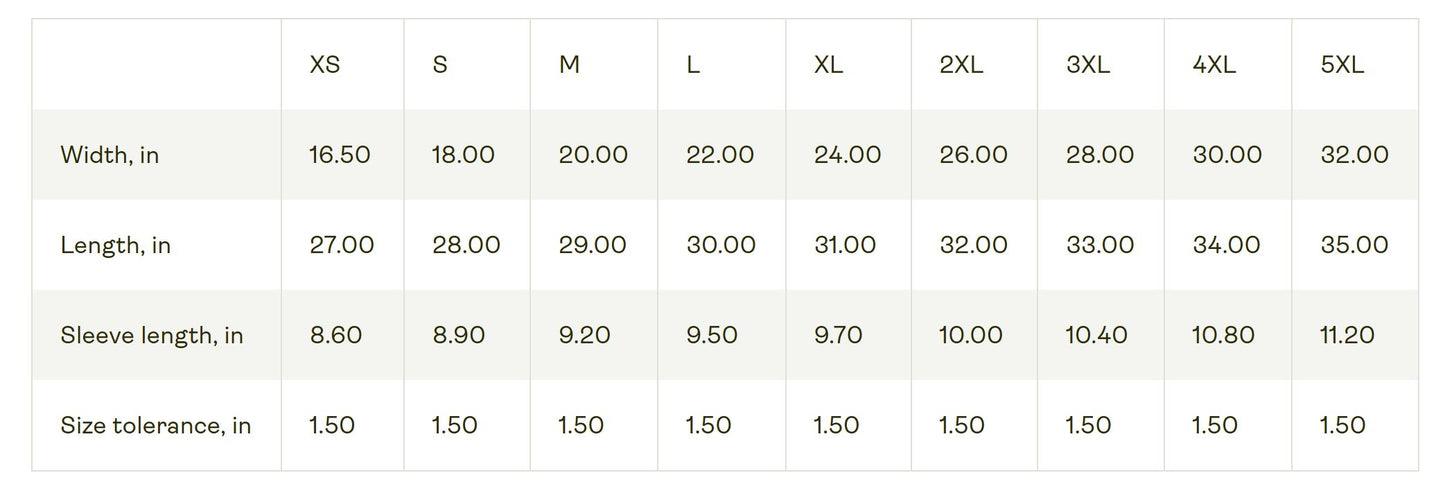Select the 3XL length value 33.00

[x=1100, y=245]
